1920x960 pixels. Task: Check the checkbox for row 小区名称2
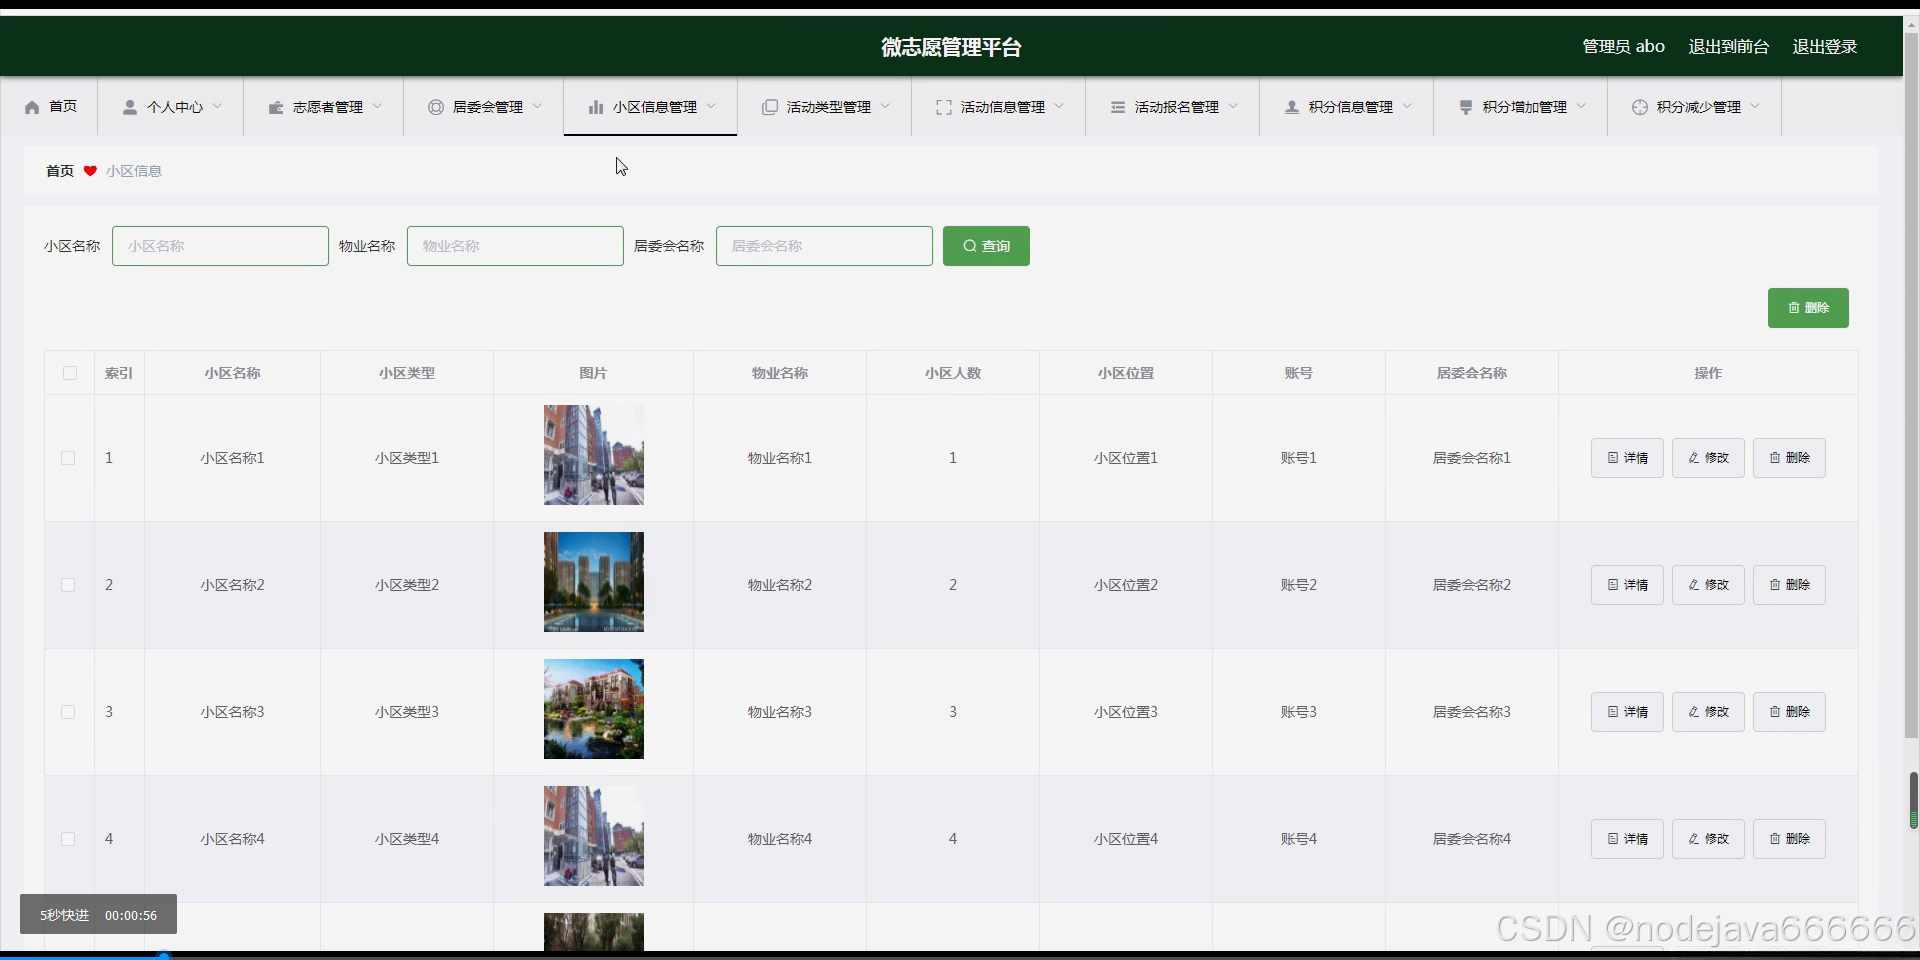coord(68,585)
